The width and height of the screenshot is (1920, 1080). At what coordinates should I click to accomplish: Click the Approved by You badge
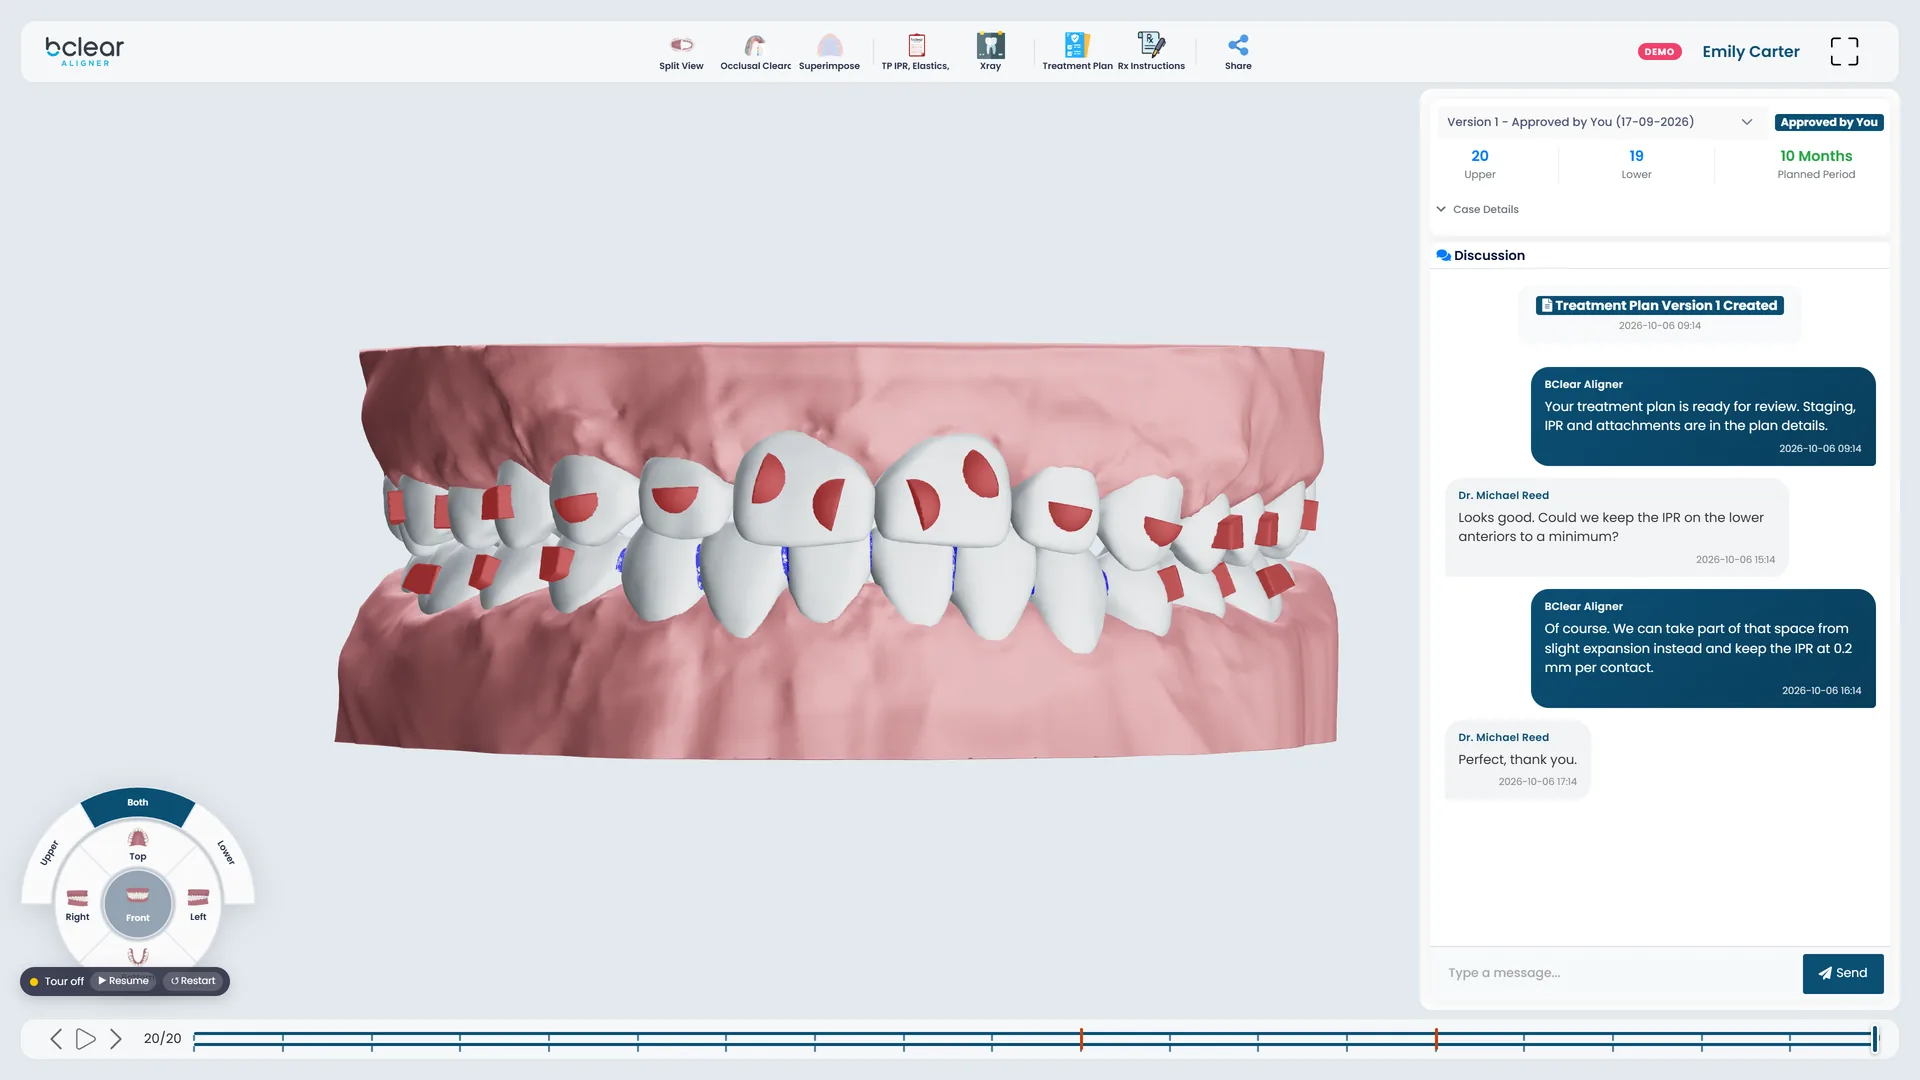(x=1829, y=122)
